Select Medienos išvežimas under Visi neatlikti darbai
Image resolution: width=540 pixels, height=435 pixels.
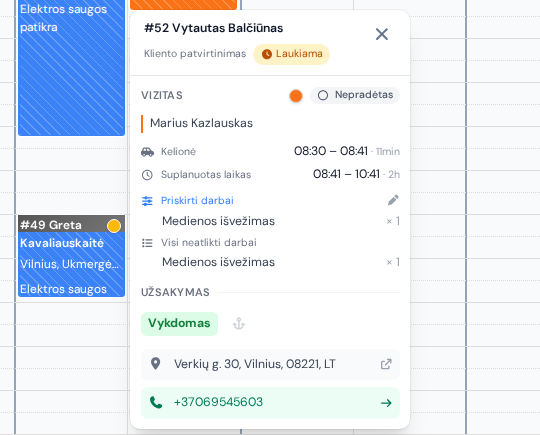coord(218,262)
